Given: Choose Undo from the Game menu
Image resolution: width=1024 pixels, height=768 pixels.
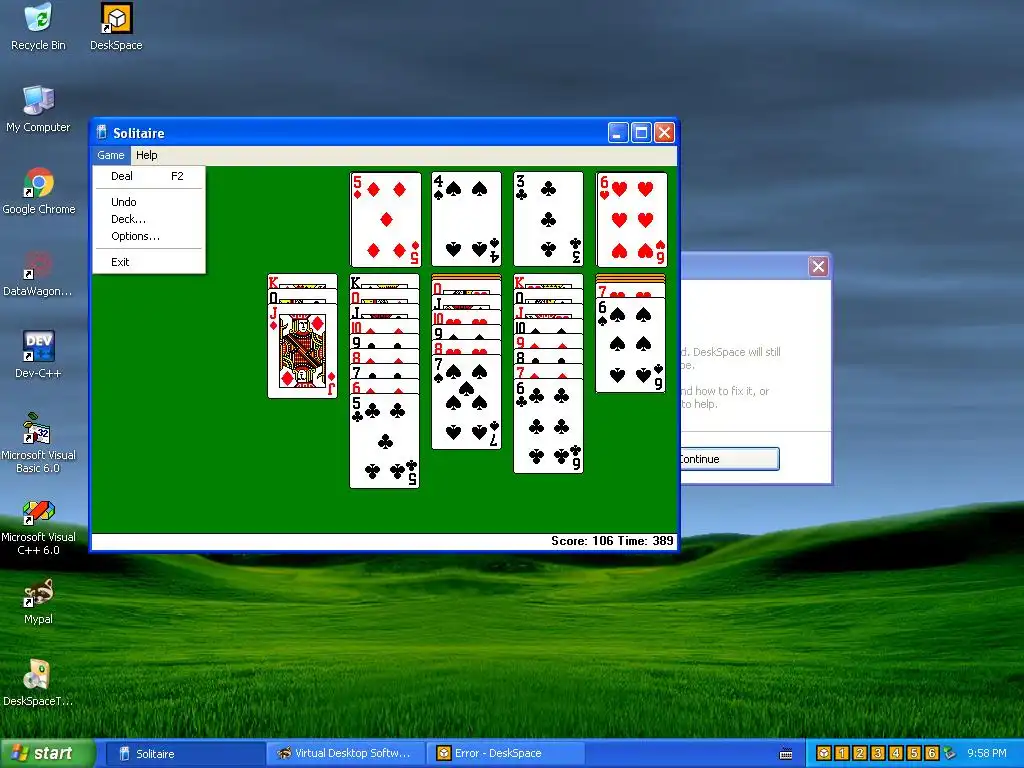Looking at the screenshot, I should (x=149, y=202).
